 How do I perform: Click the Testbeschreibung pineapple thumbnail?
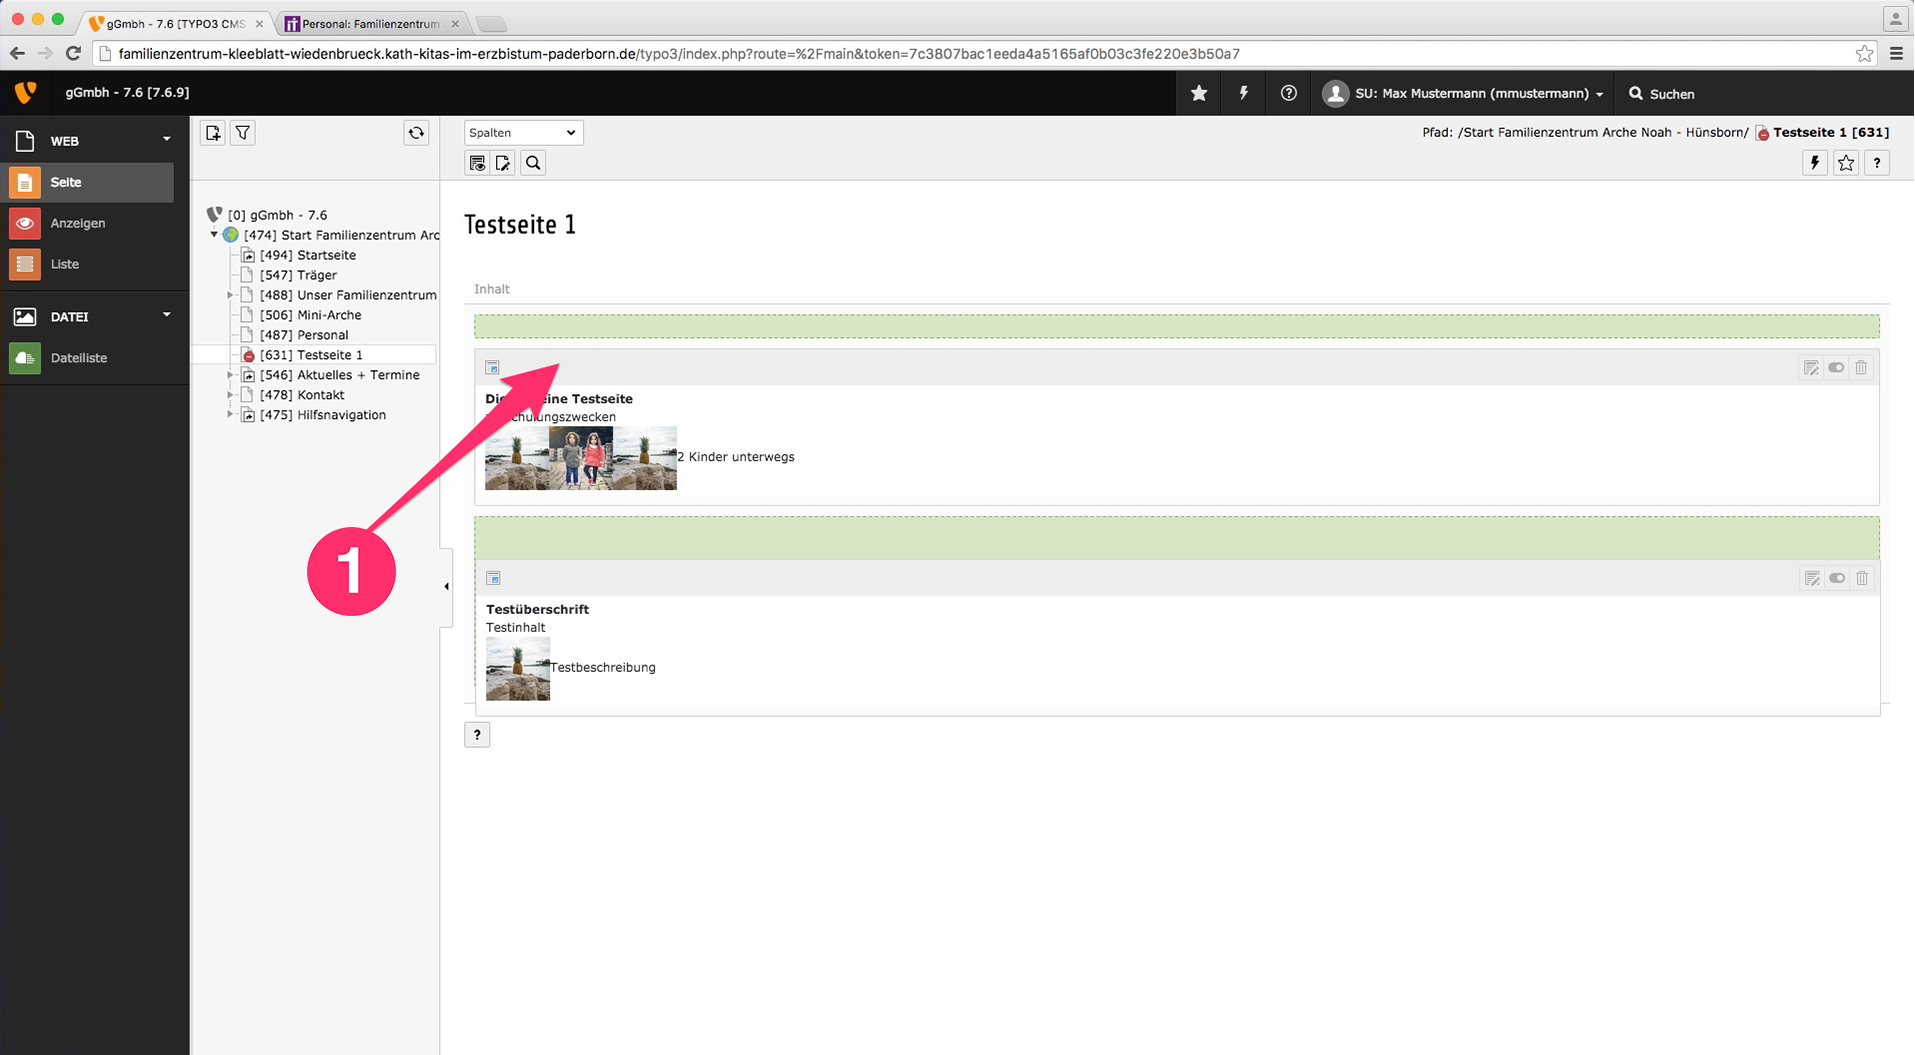pos(517,669)
